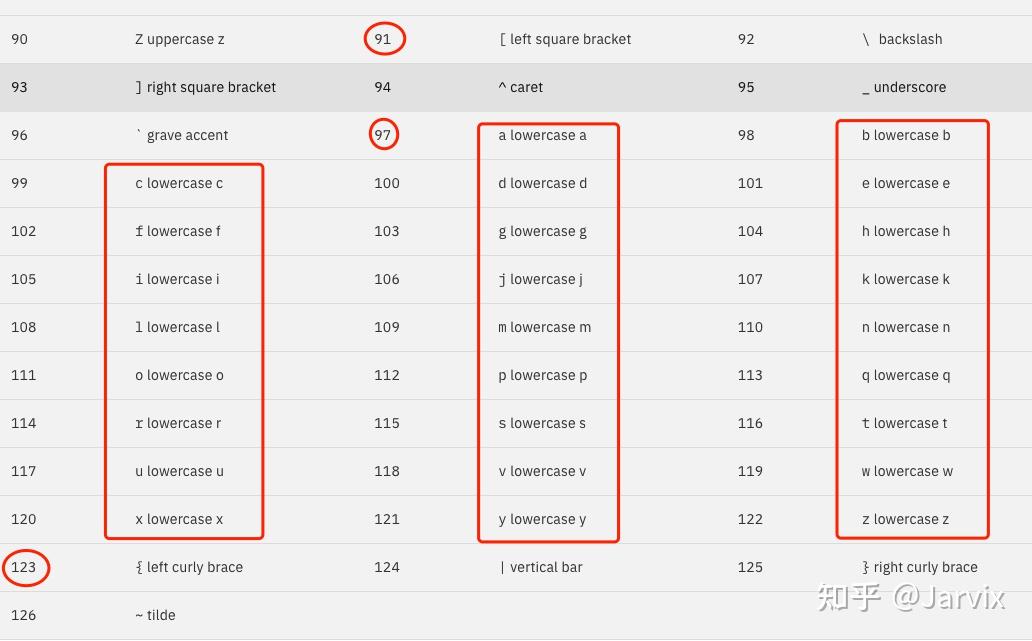Click the '] right square bracket' cell
1032x641 pixels.
click(x=205, y=87)
